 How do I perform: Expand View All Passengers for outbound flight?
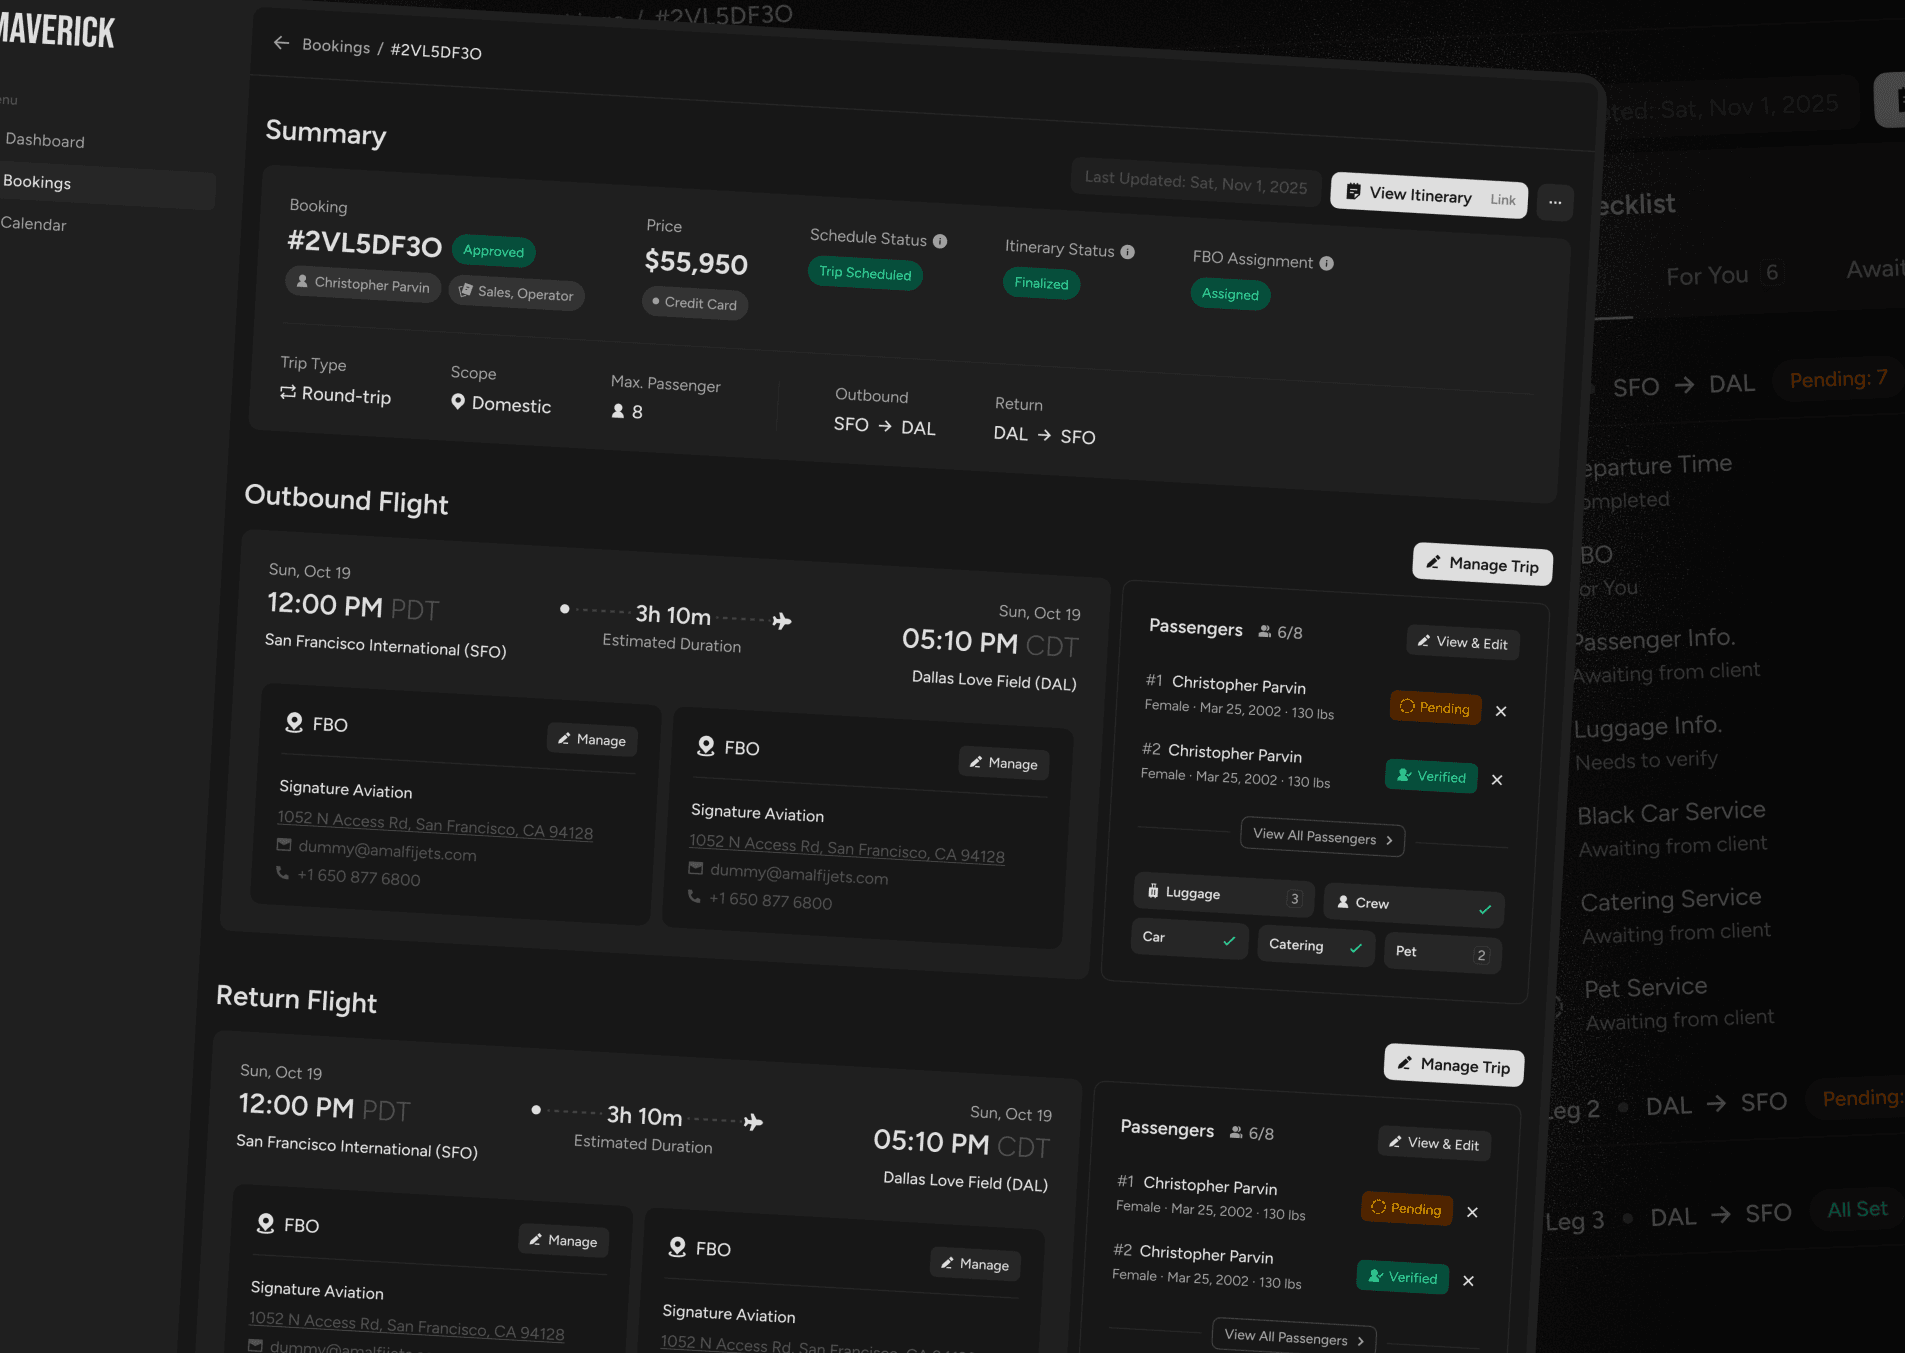[1322, 837]
